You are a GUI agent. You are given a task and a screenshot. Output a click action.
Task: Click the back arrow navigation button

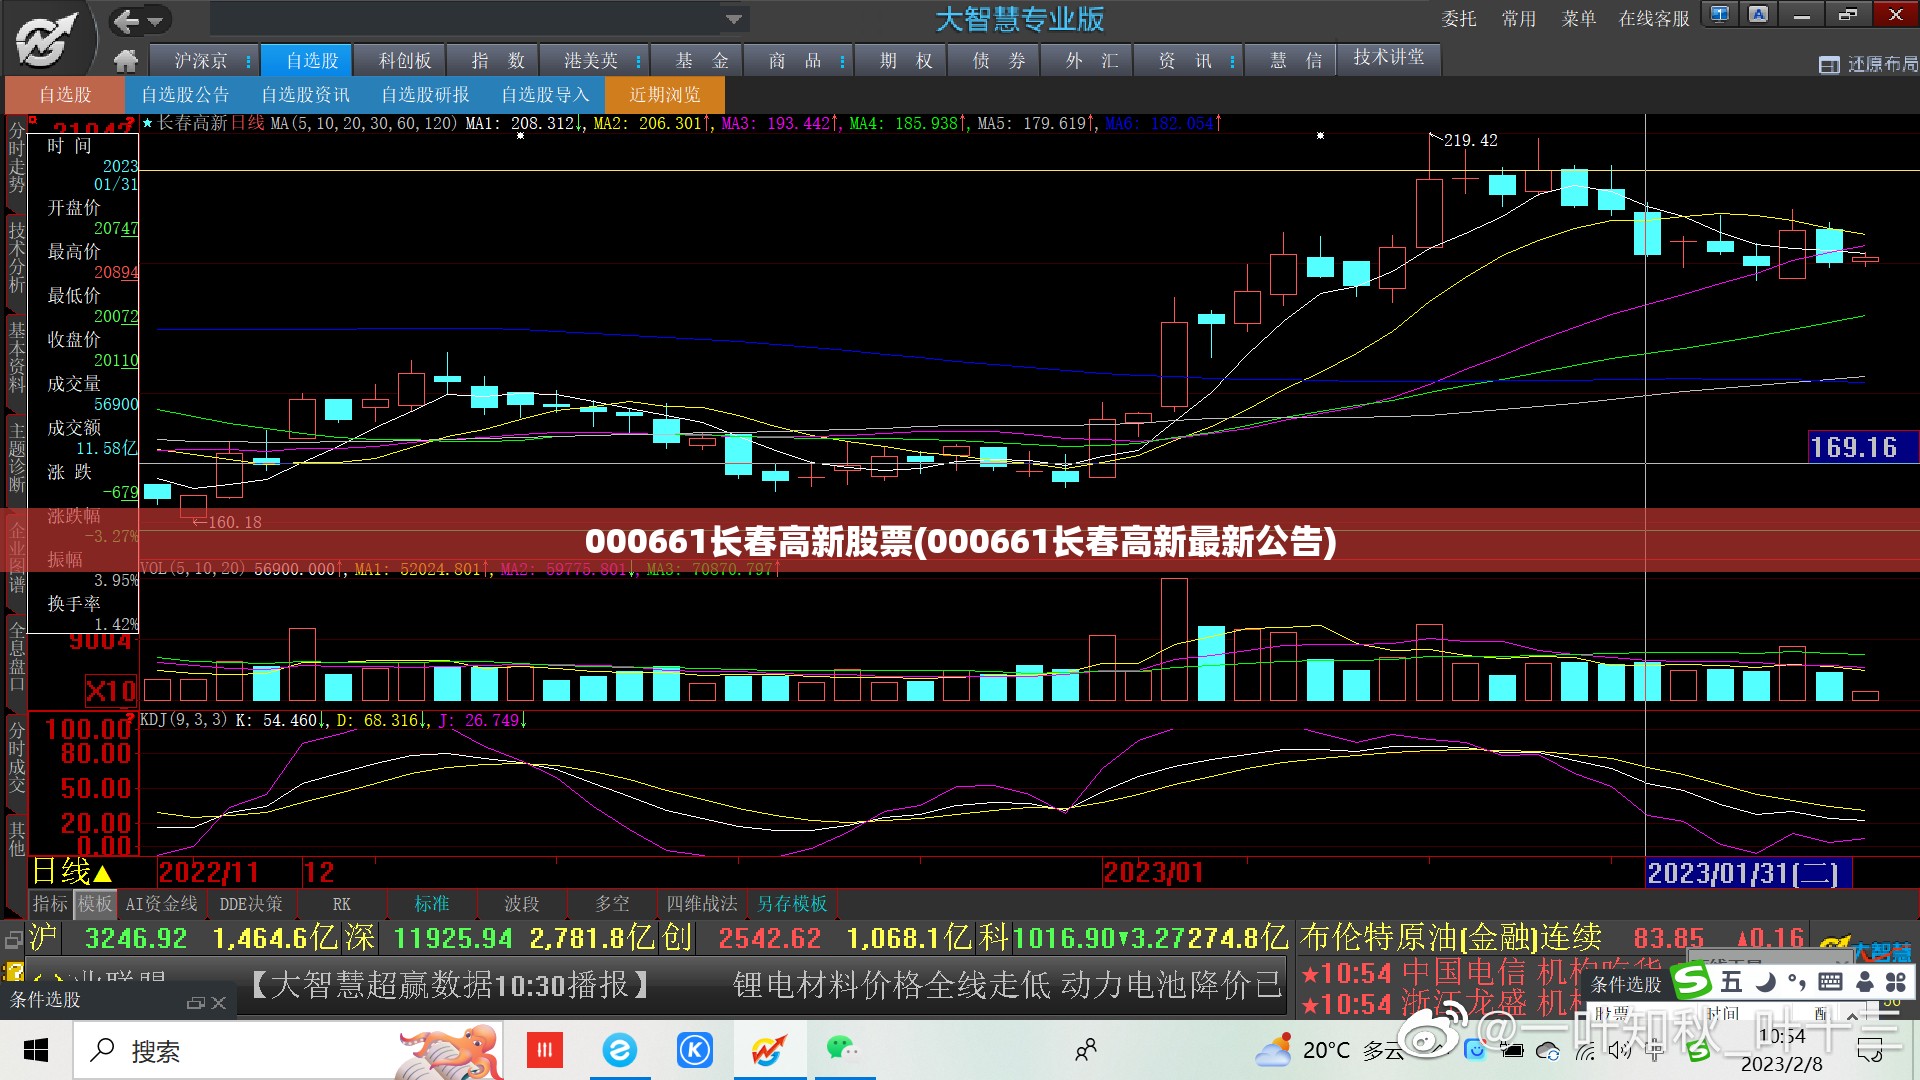point(127,20)
